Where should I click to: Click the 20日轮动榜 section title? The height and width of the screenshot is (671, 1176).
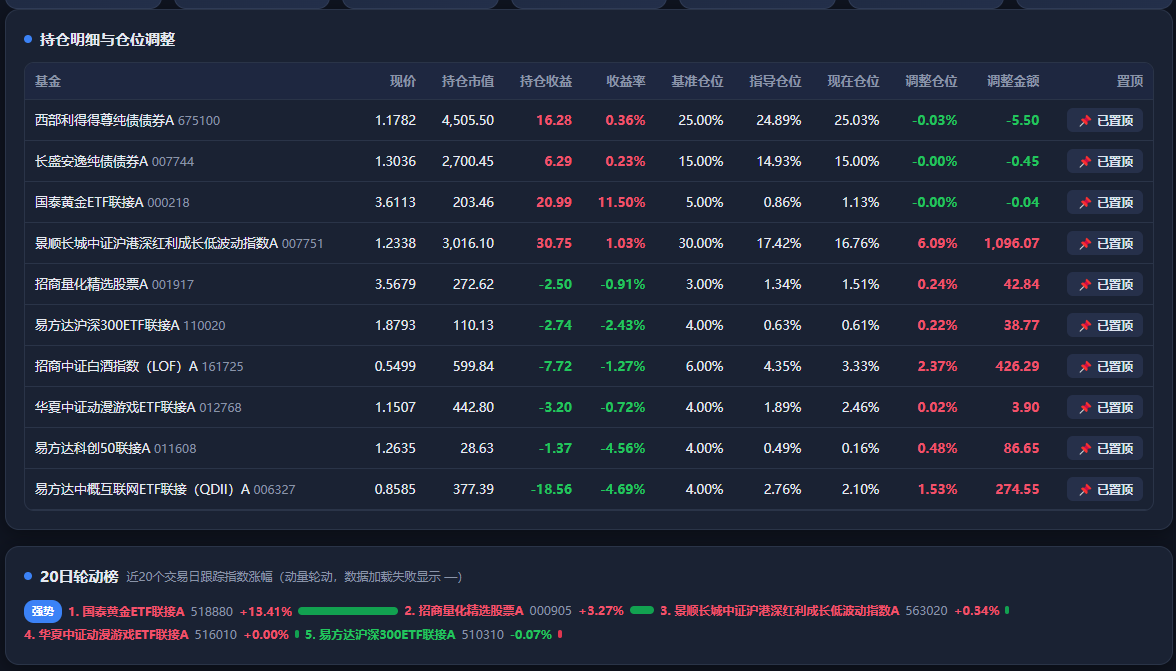80,577
